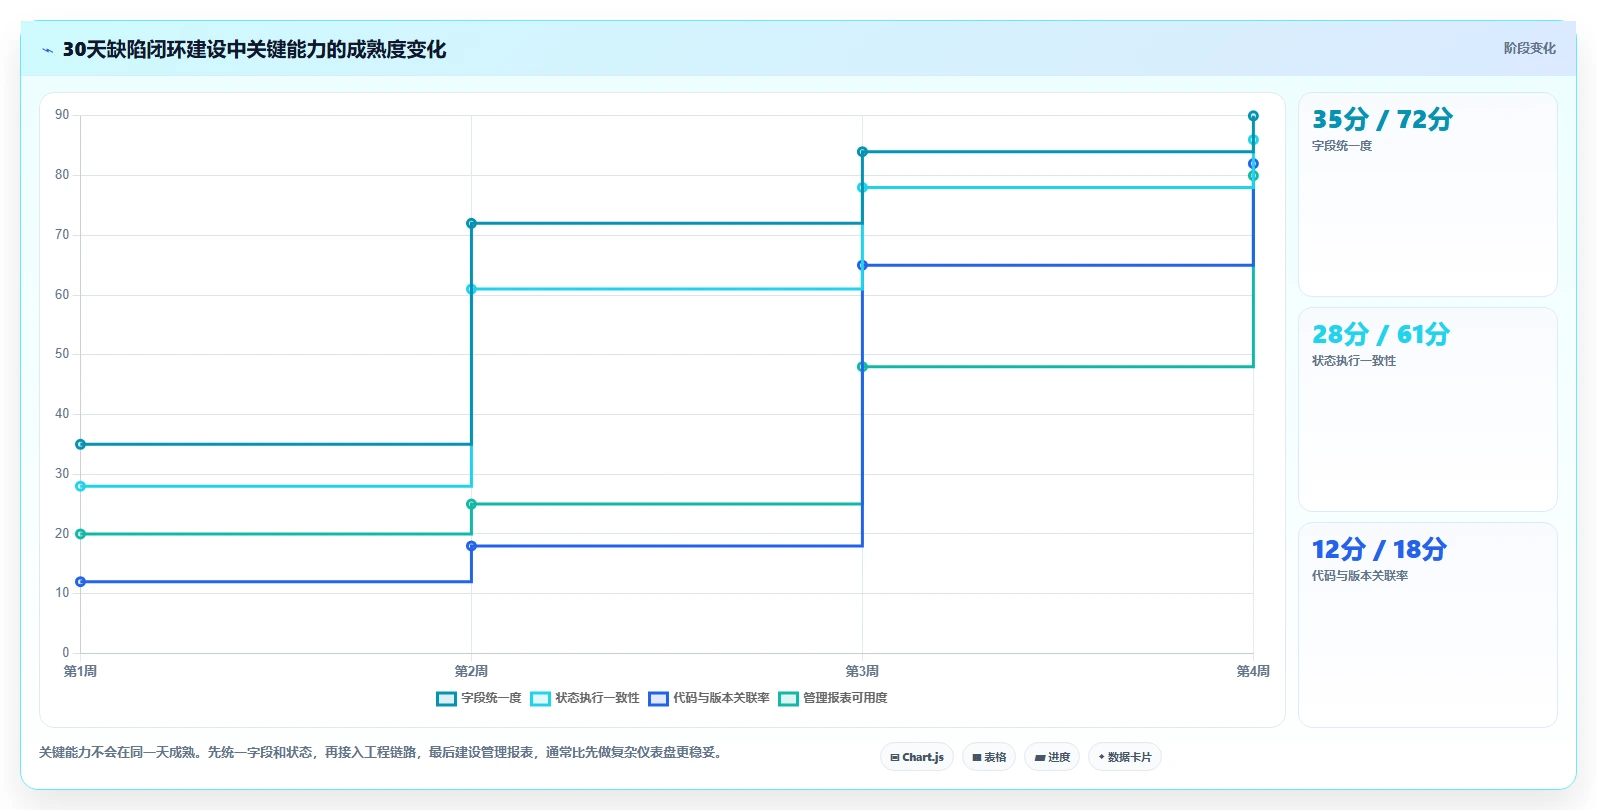Select the 字段统一度 data point at 第2周 (72)
This screenshot has width=1597, height=810.
471,223
